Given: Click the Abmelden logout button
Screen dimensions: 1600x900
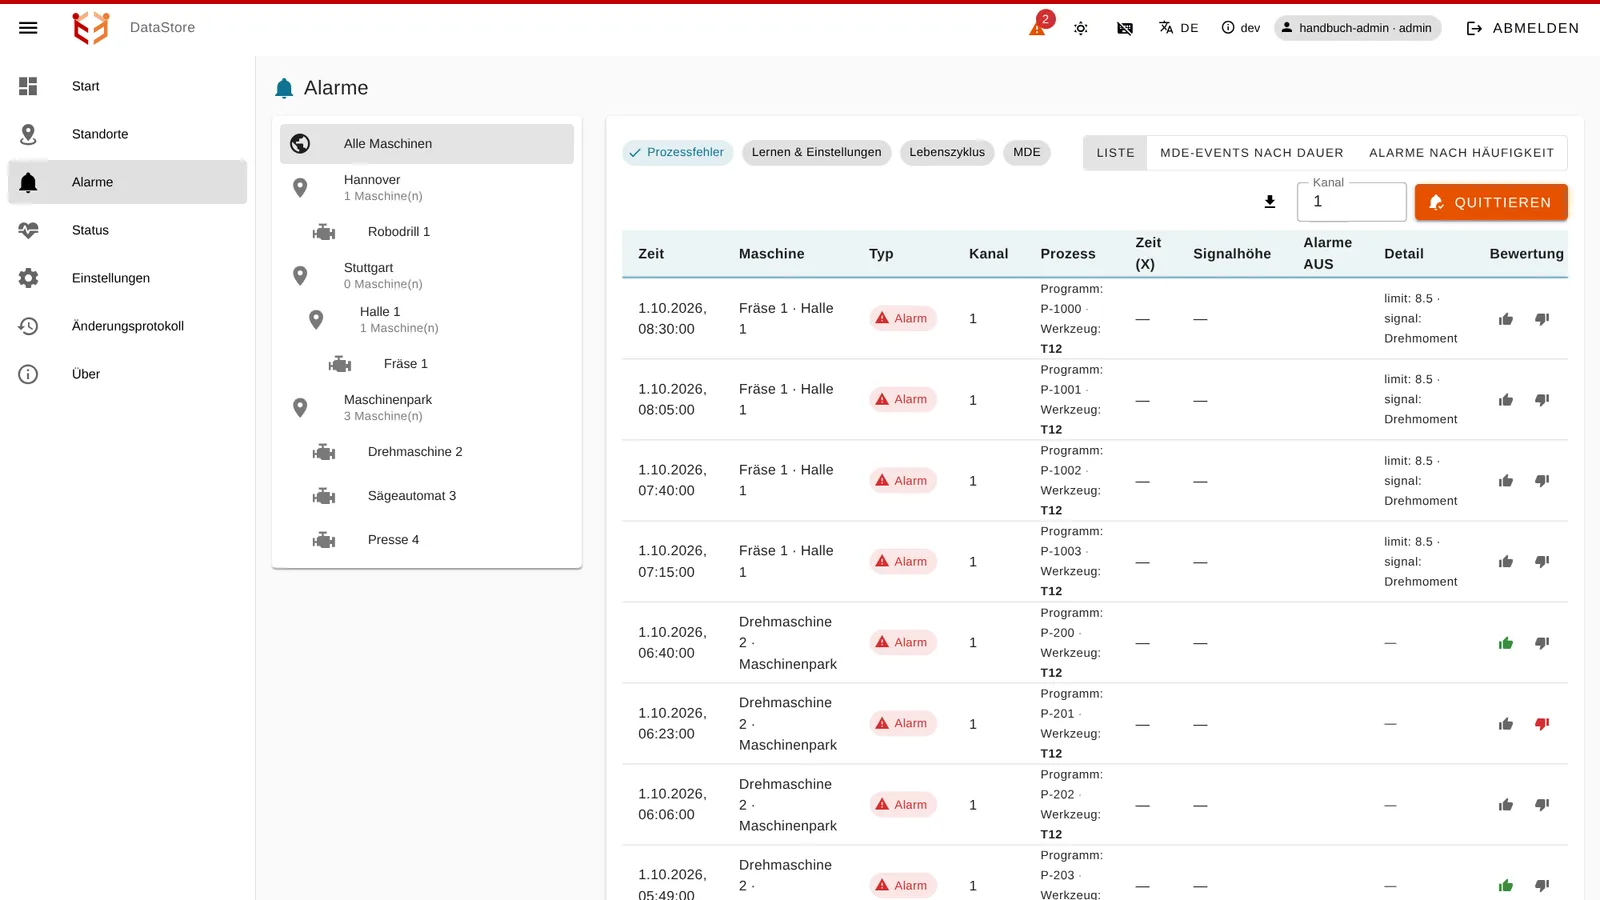Looking at the screenshot, I should (1523, 28).
